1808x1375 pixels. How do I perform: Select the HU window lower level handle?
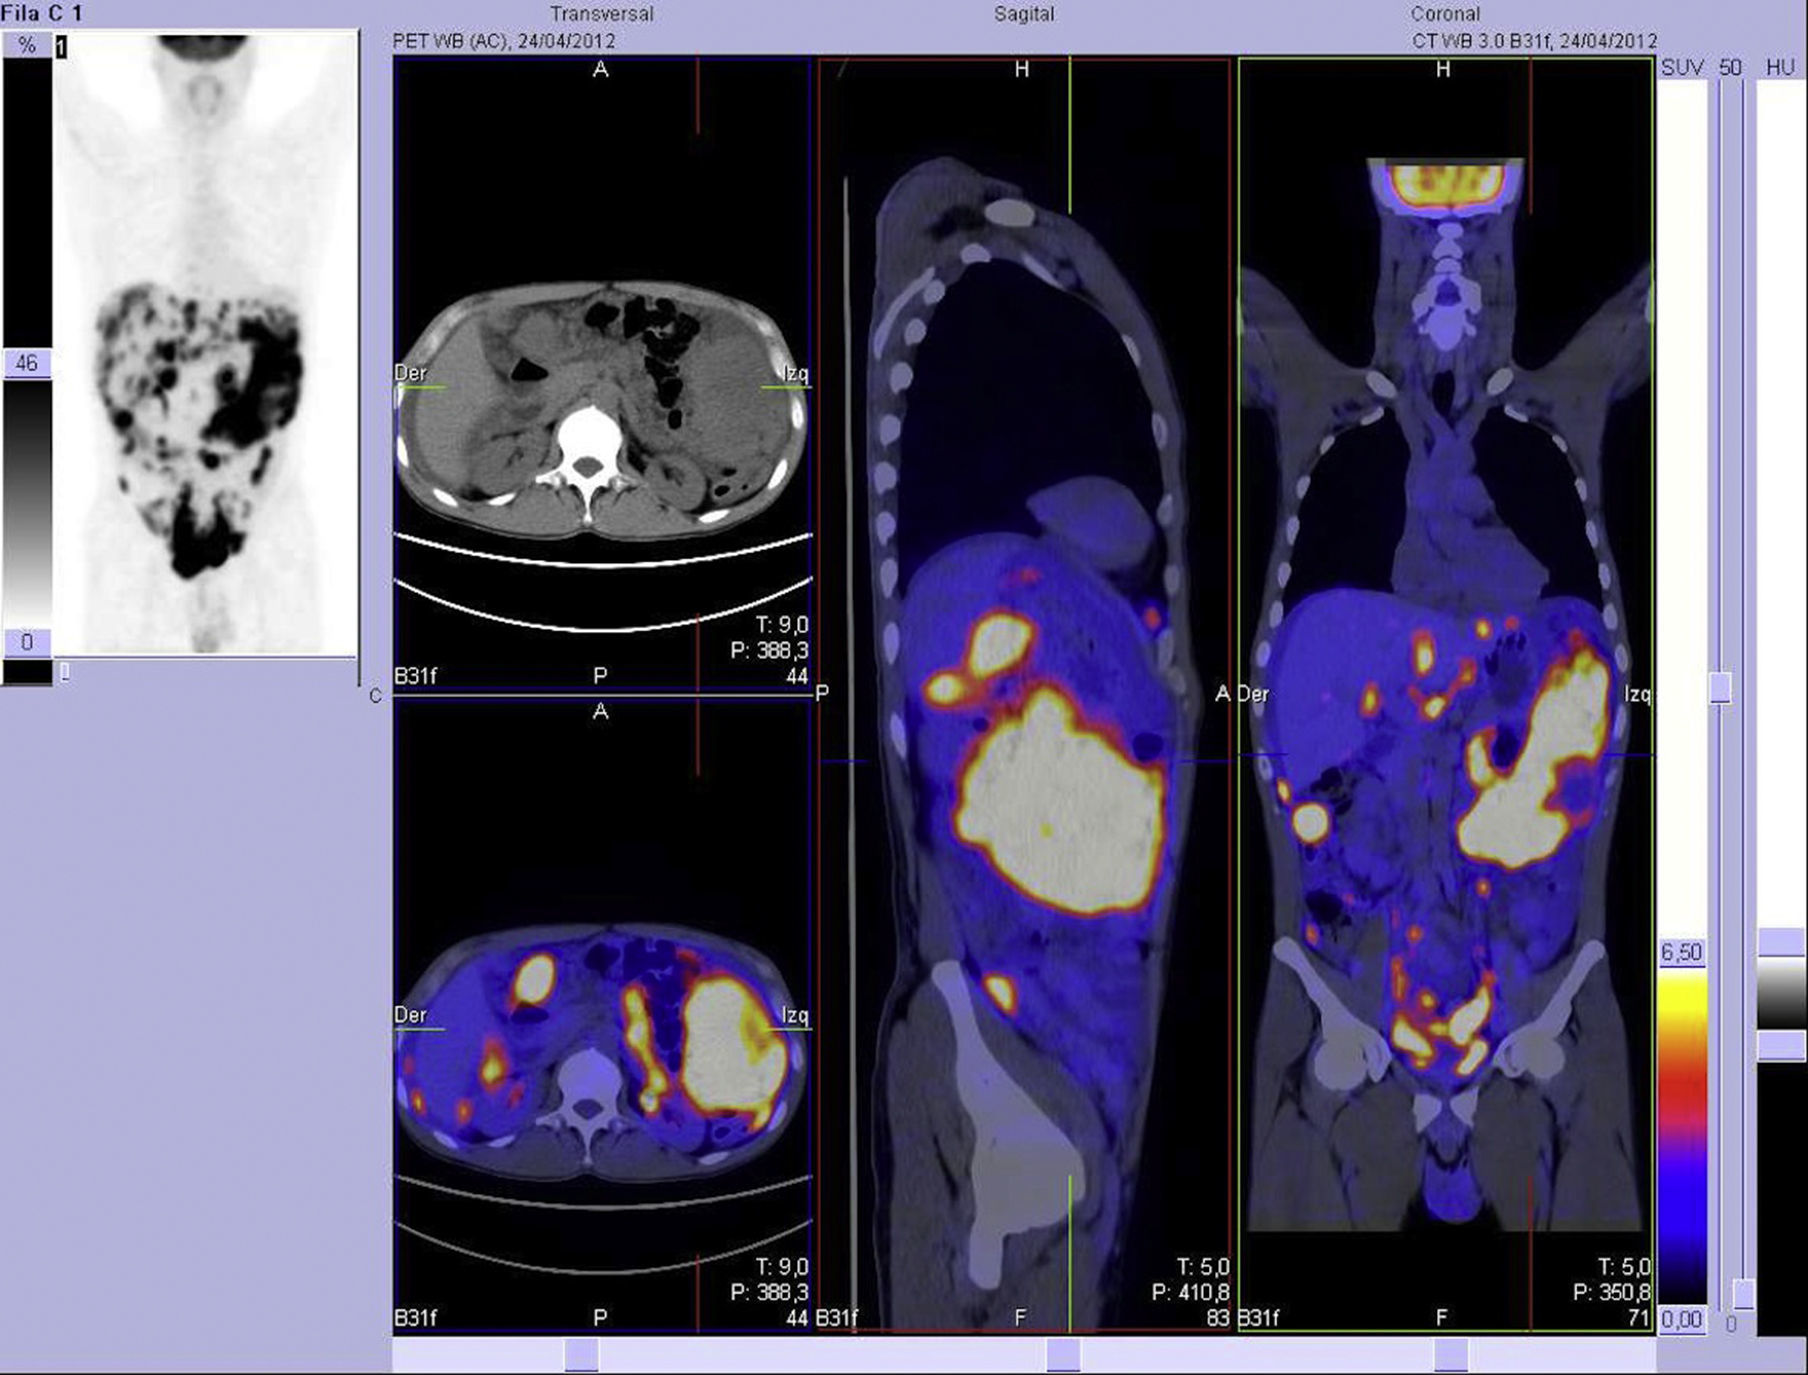(x=1781, y=1046)
